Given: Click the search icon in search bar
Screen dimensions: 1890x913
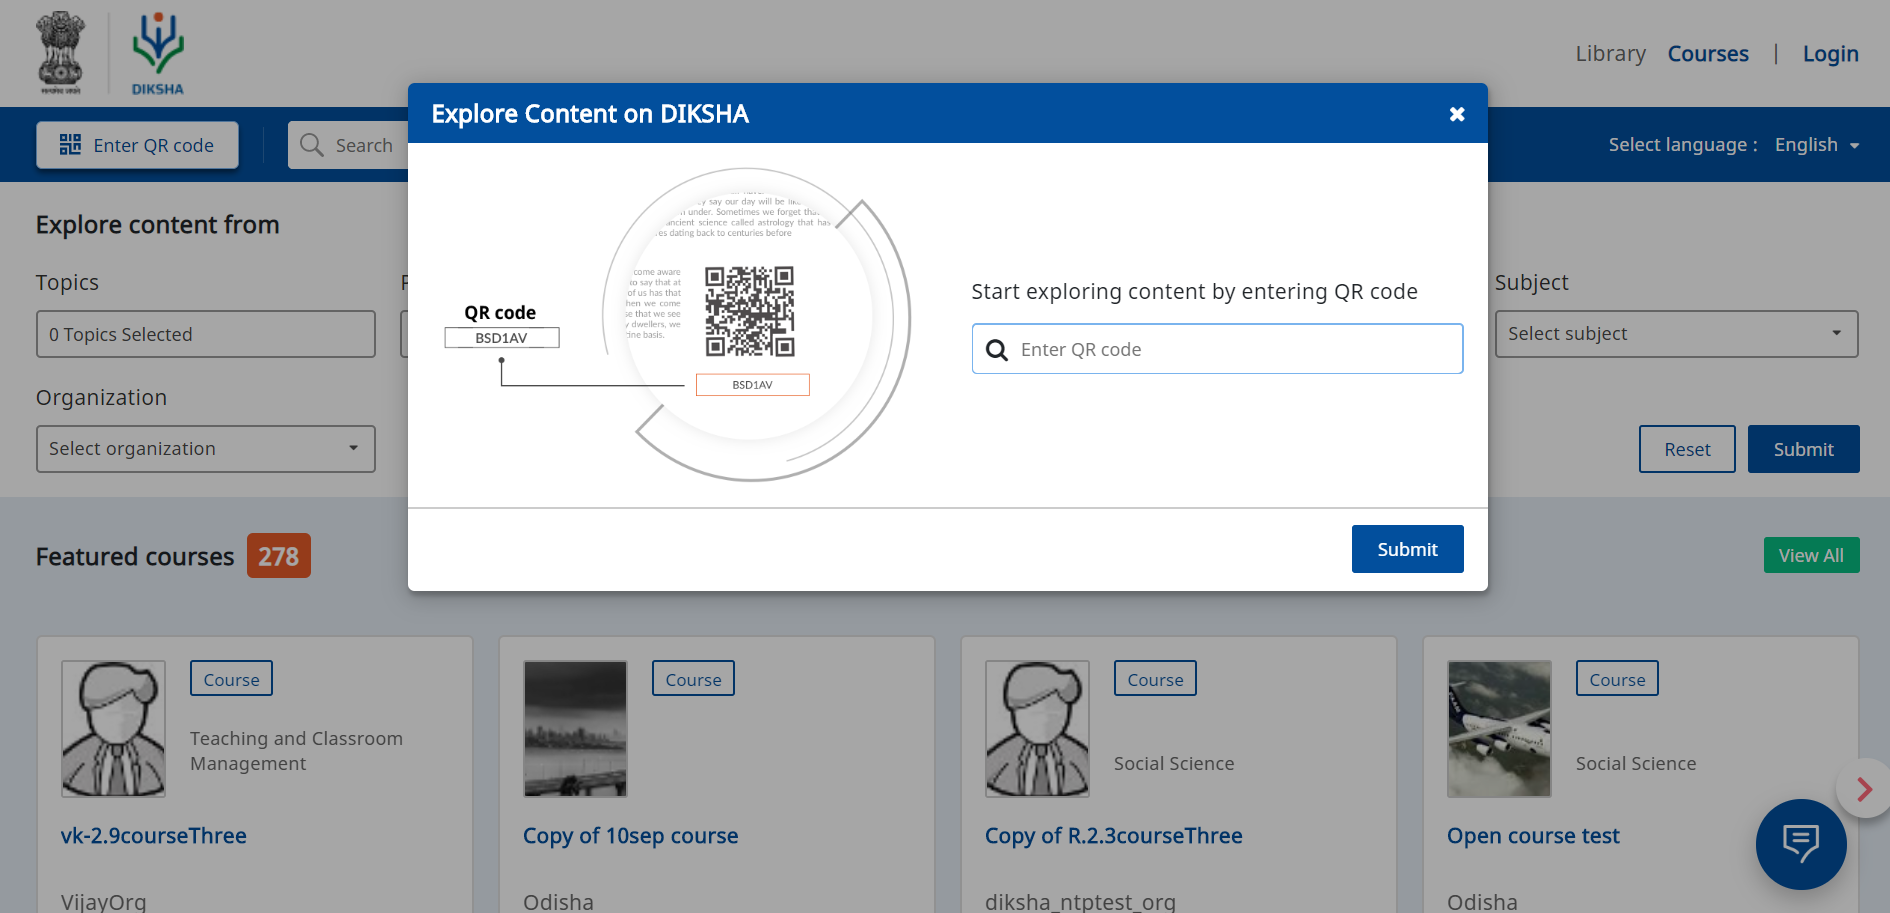Looking at the screenshot, I should [312, 145].
